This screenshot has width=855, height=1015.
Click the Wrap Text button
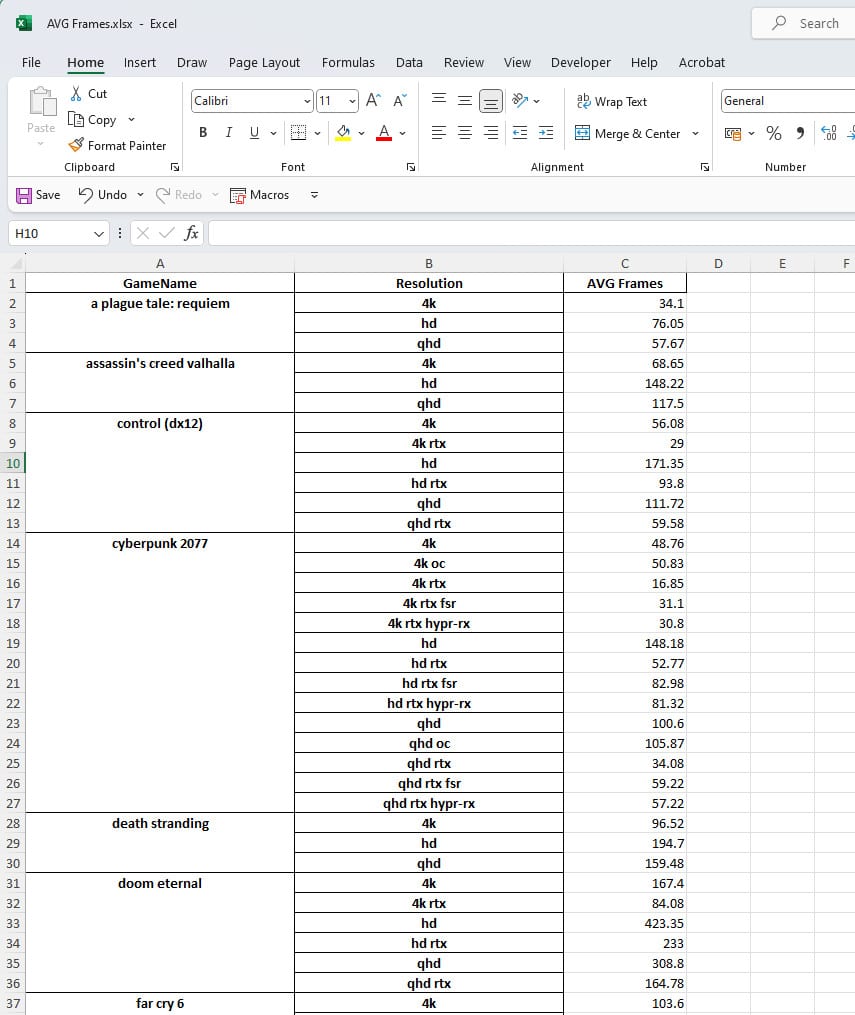(612, 102)
